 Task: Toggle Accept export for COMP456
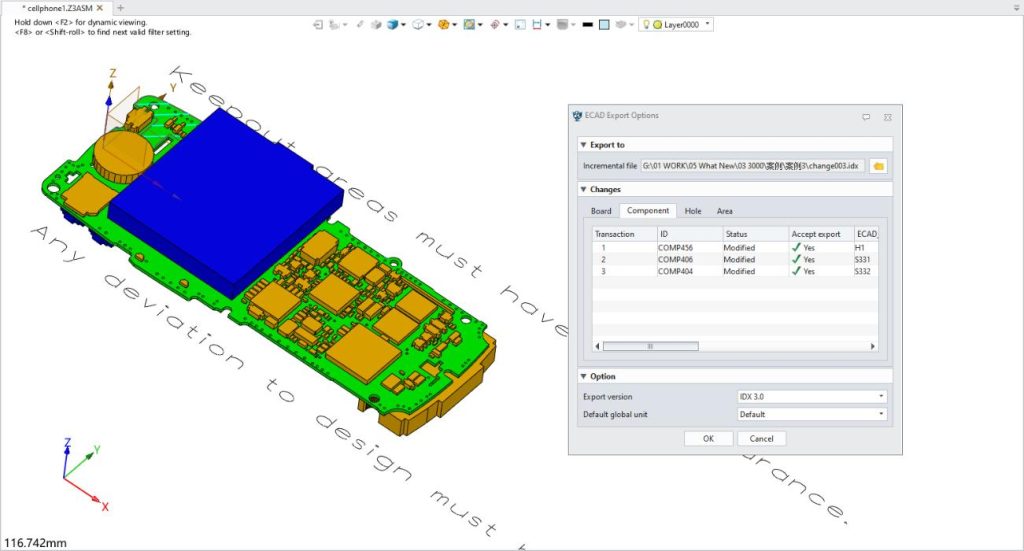coord(803,247)
